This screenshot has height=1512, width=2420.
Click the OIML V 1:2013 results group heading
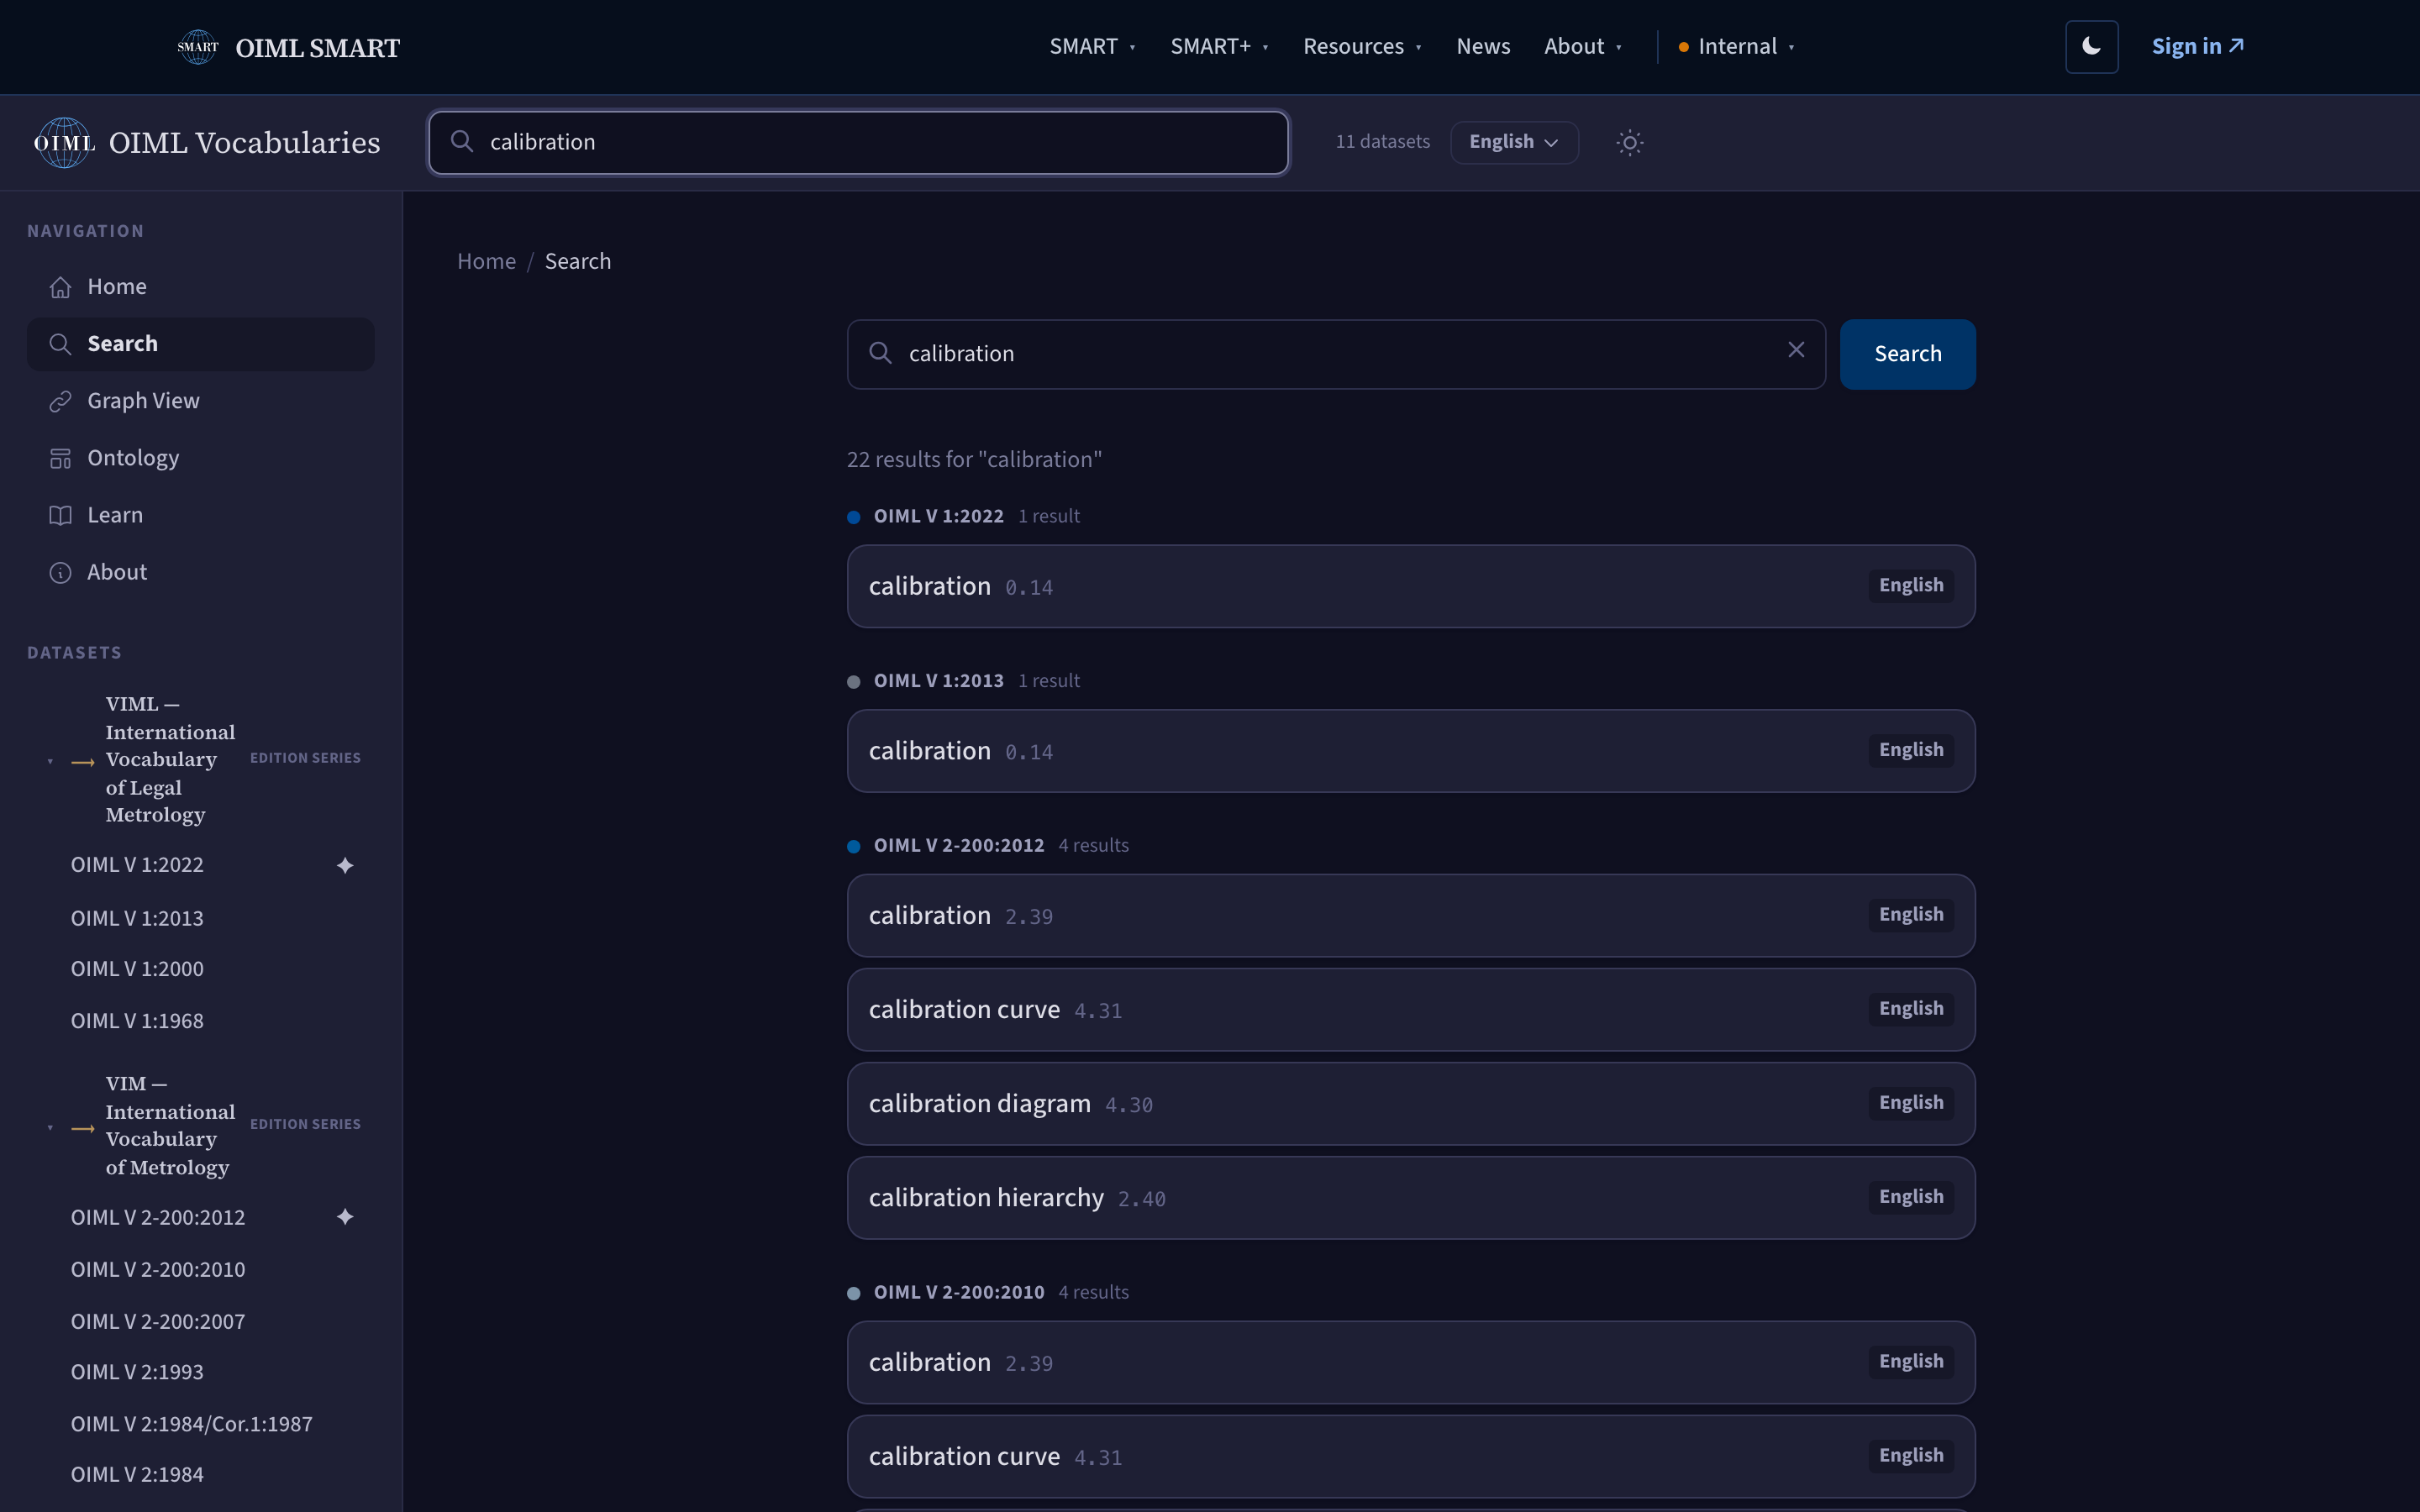939,681
